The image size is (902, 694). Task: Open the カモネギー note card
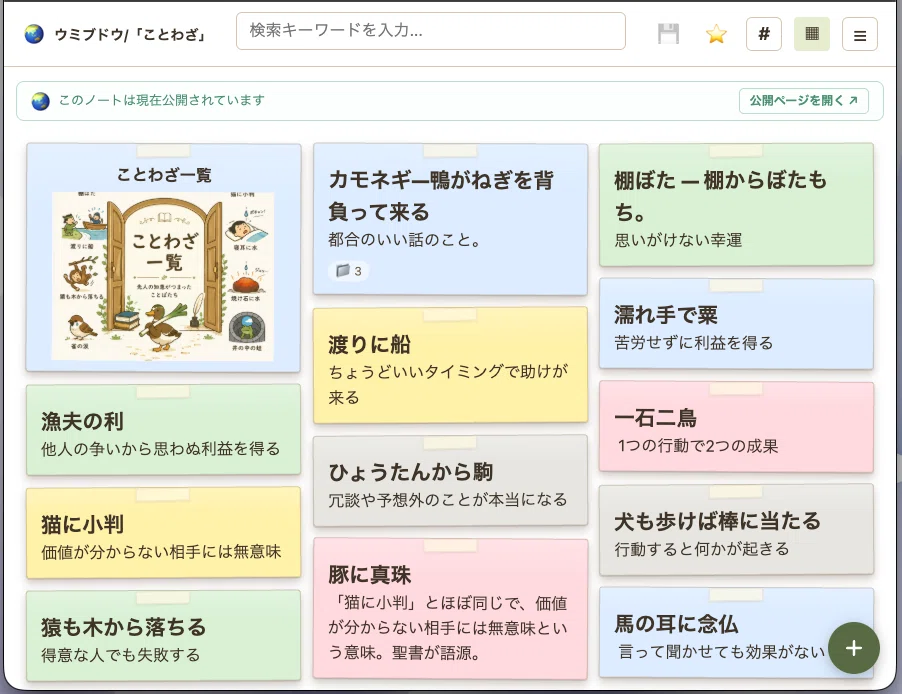(x=450, y=219)
